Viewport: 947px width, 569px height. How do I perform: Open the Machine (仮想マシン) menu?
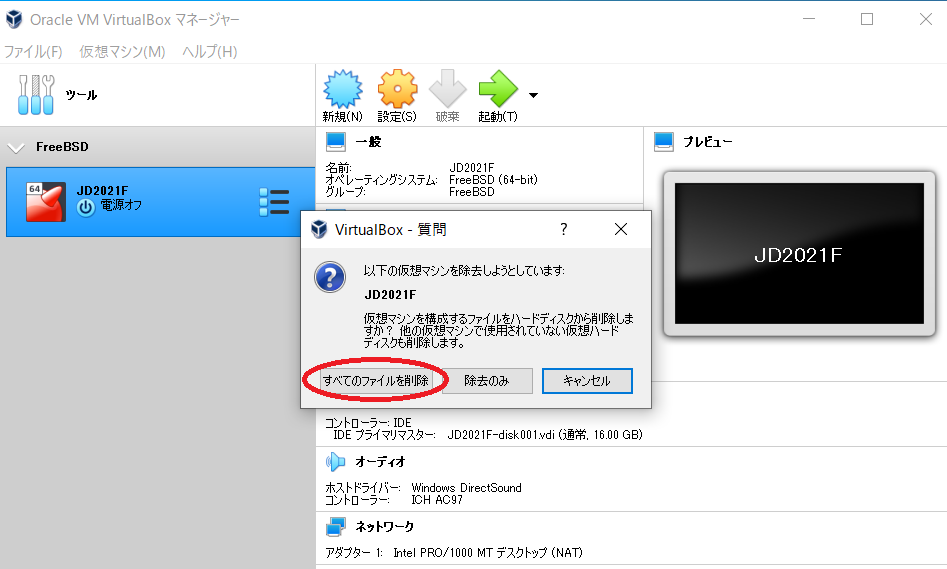(x=122, y=51)
